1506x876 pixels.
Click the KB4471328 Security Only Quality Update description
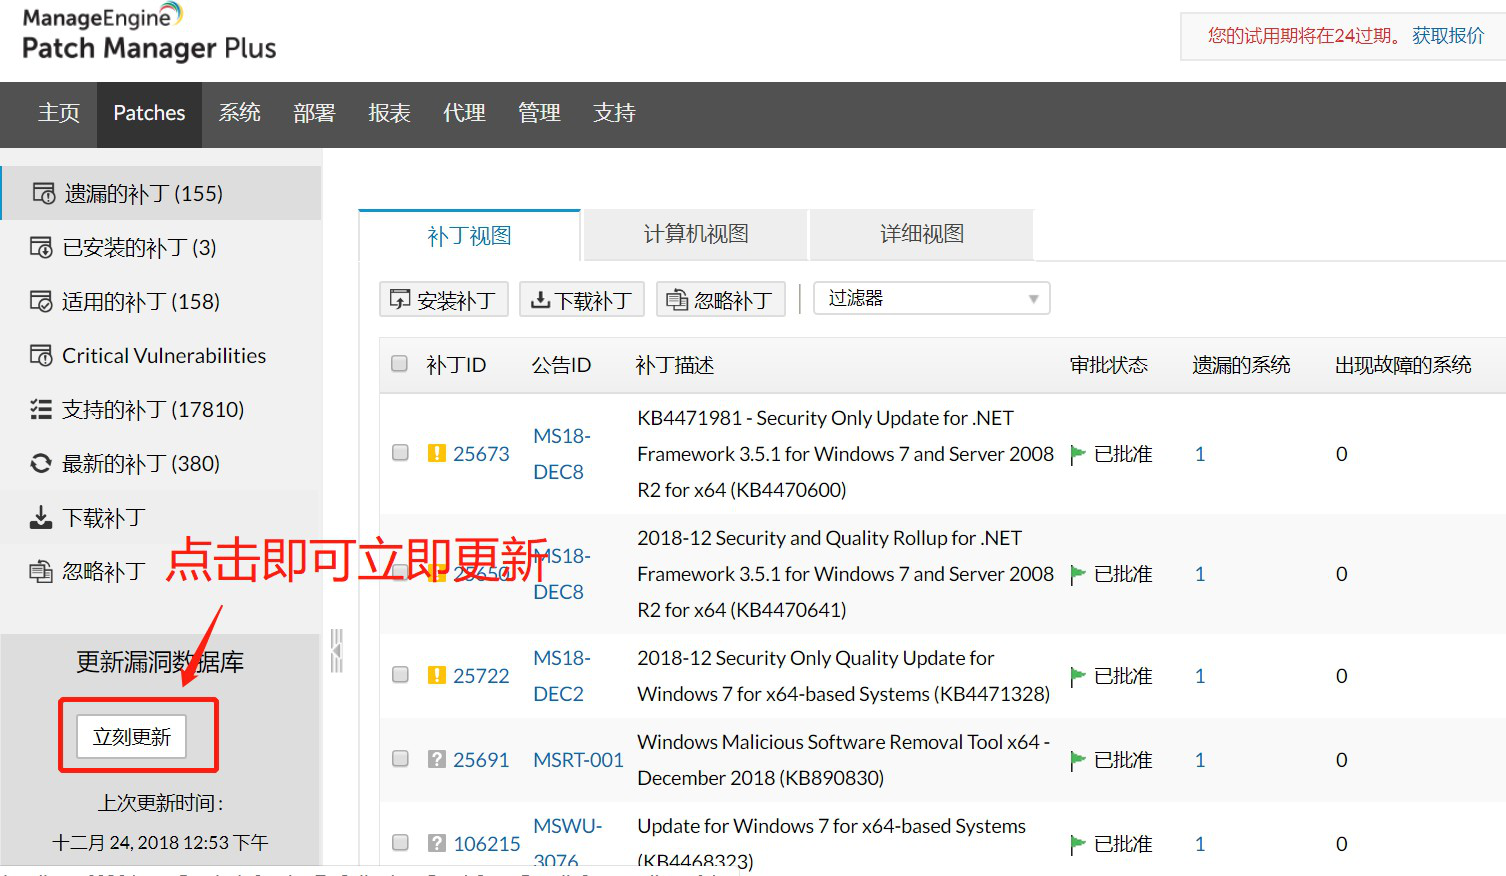(x=843, y=676)
